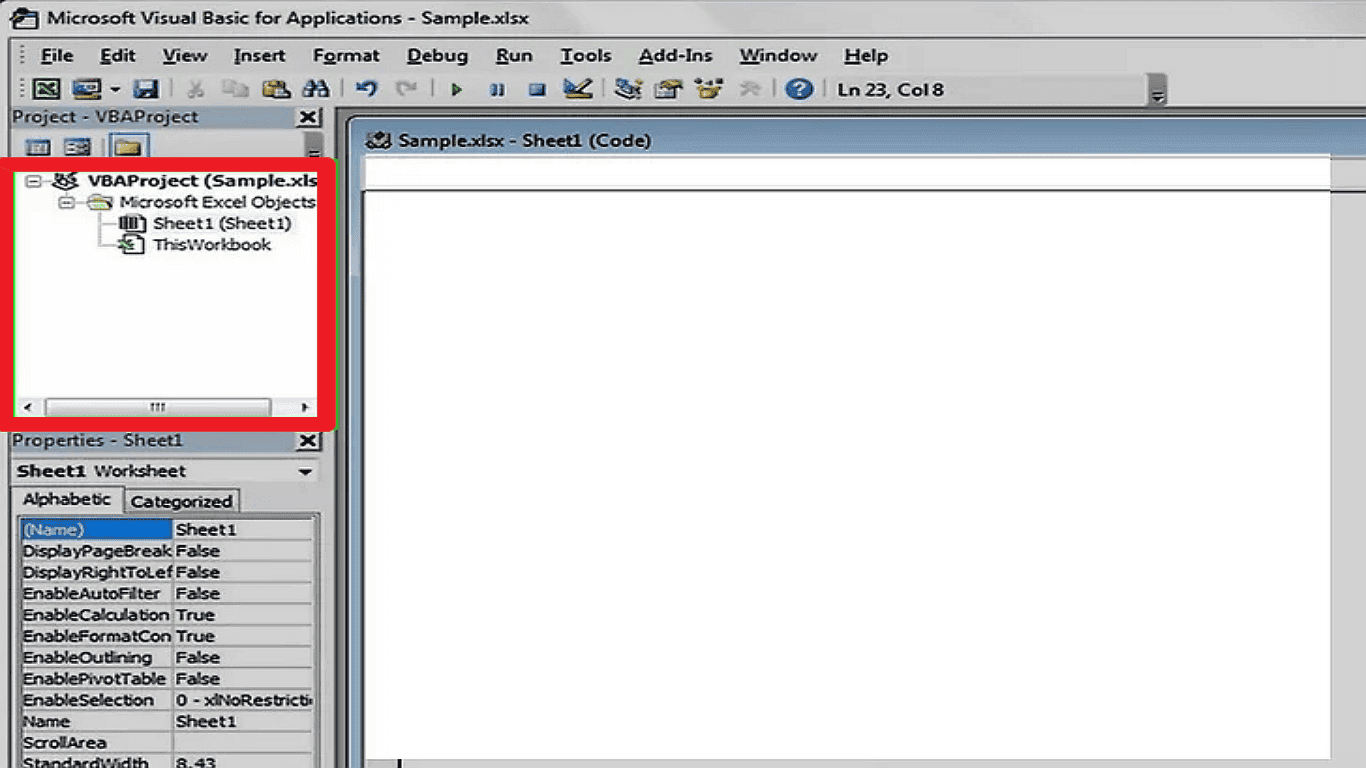Click the EnableCalculation True value
This screenshot has height=768, width=1366.
coord(243,615)
